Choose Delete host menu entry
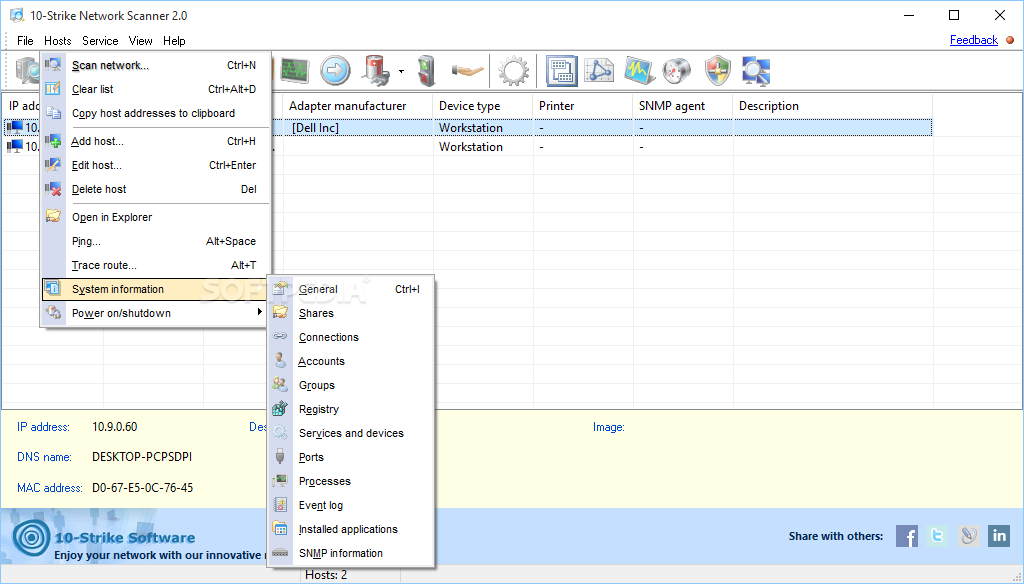The width and height of the screenshot is (1024, 584). 155,189
